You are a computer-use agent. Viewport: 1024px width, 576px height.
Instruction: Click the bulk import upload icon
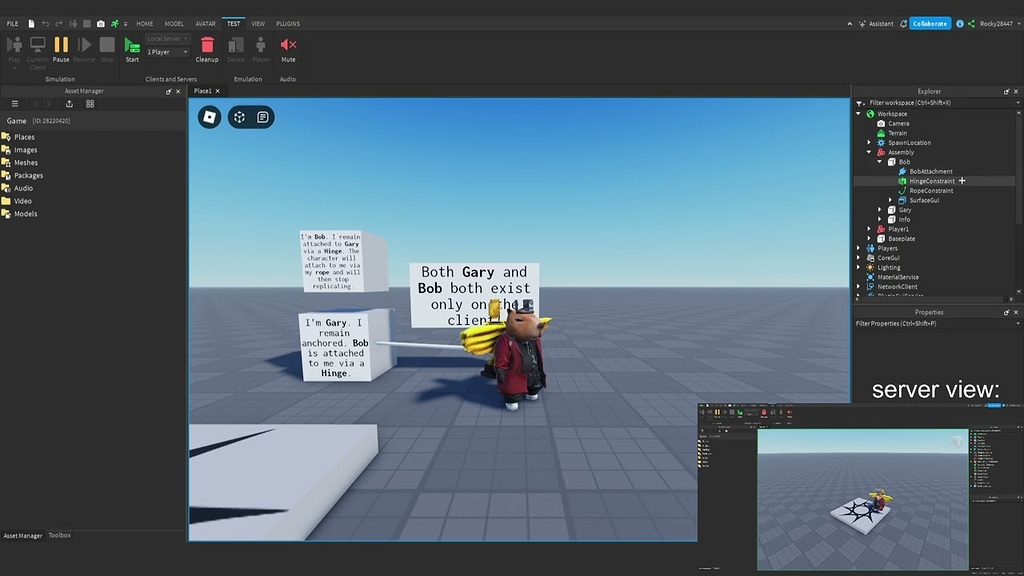[69, 104]
